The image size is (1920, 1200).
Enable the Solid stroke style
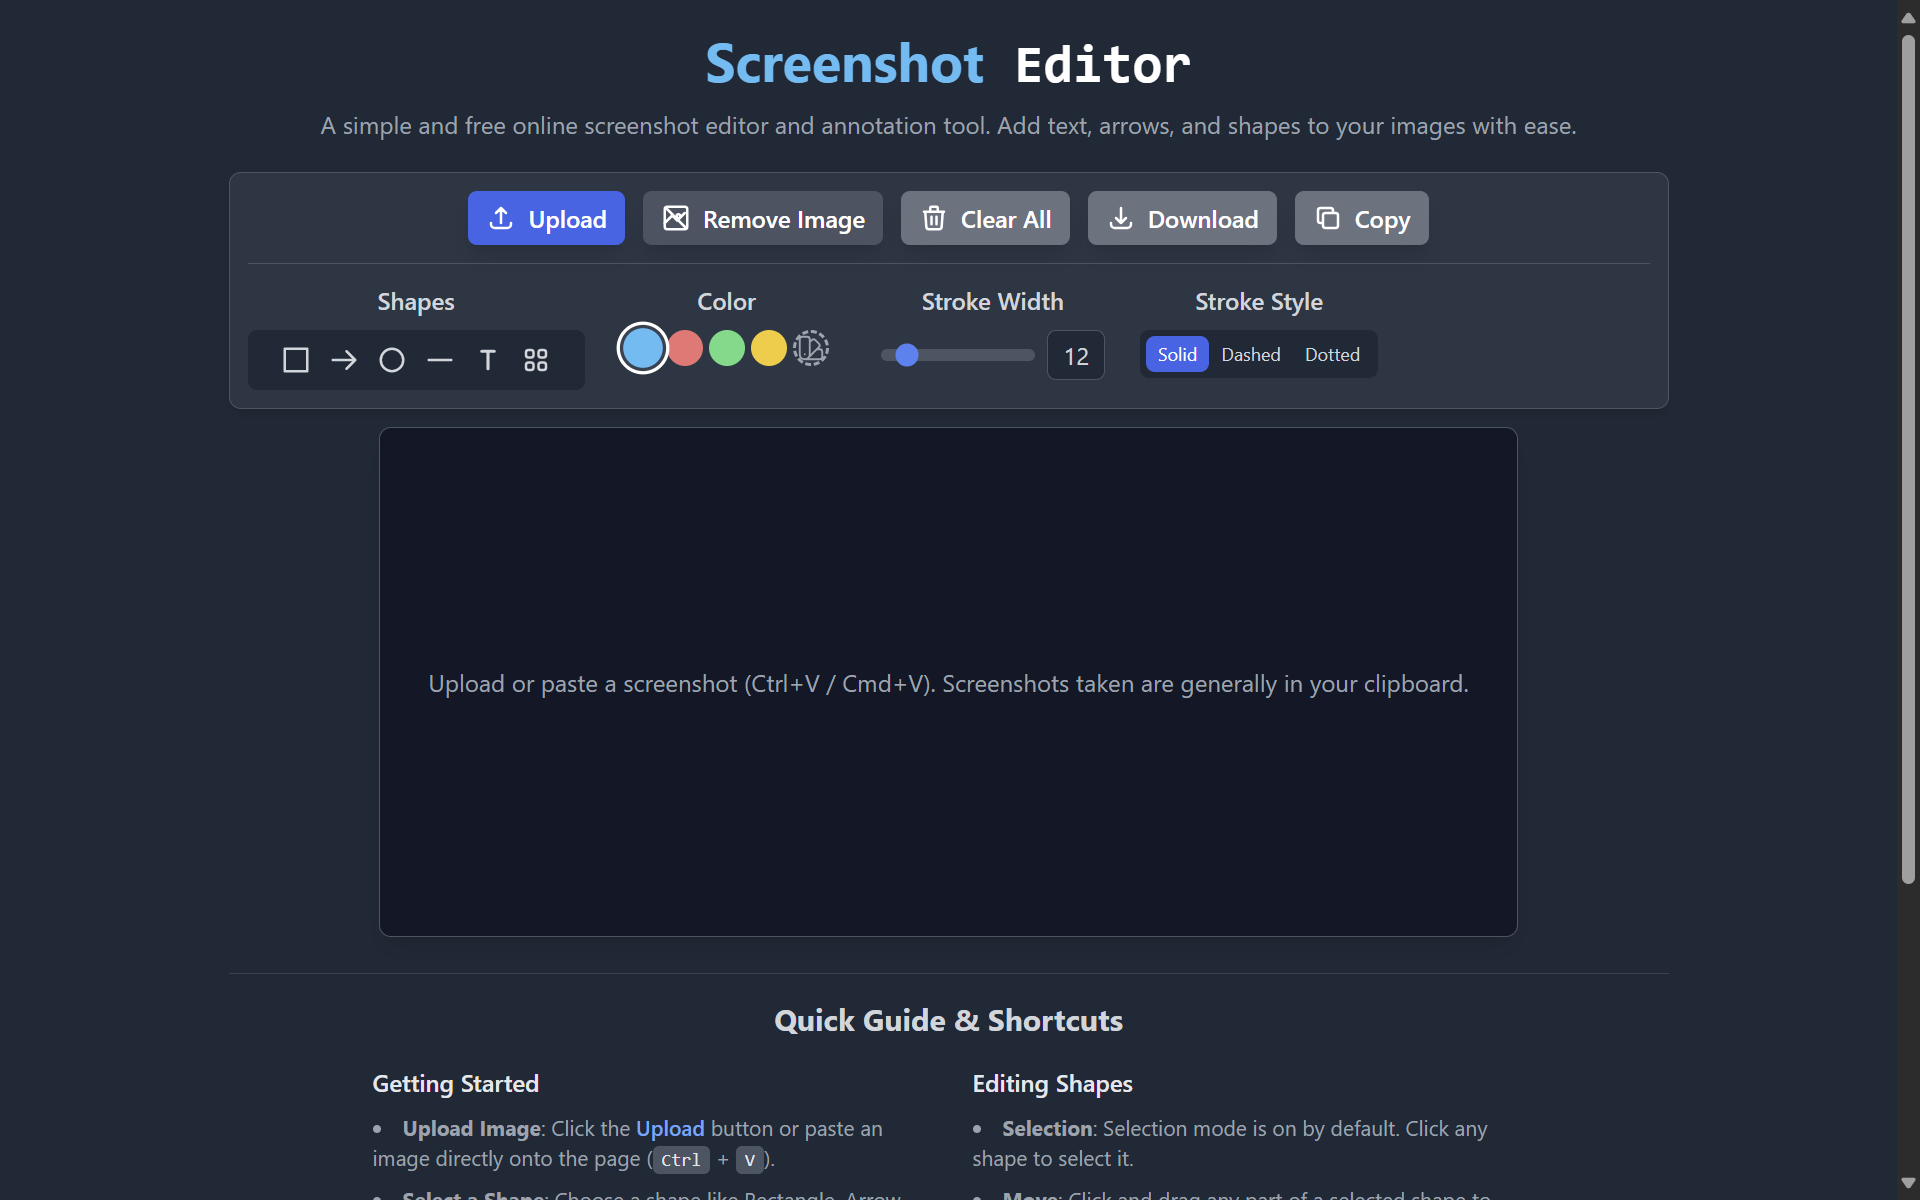(1177, 354)
